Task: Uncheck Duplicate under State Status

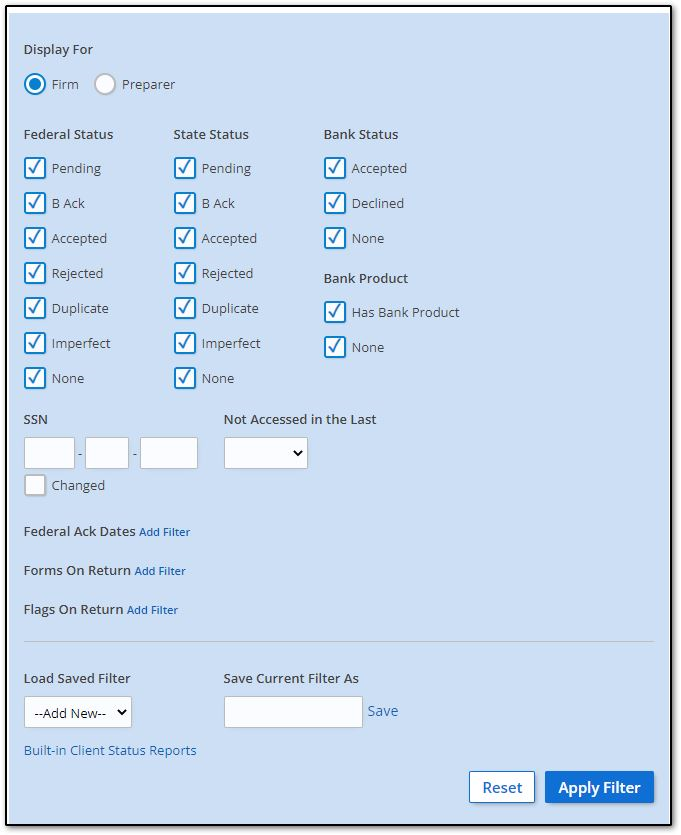Action: point(184,308)
